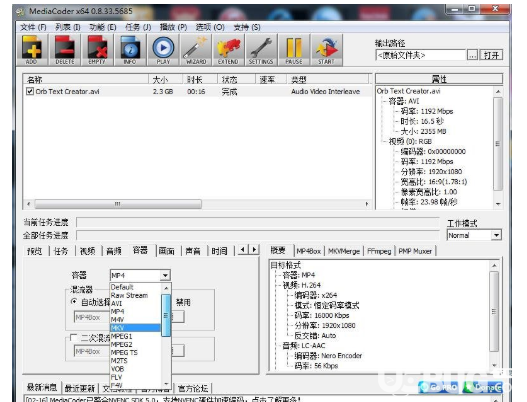
Task: Switch to the 音频 tab
Action: pos(114,251)
